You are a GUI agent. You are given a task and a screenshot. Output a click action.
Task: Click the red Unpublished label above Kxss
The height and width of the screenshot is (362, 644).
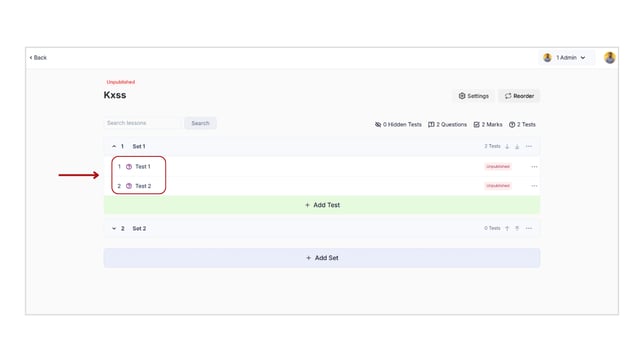pyautogui.click(x=120, y=82)
